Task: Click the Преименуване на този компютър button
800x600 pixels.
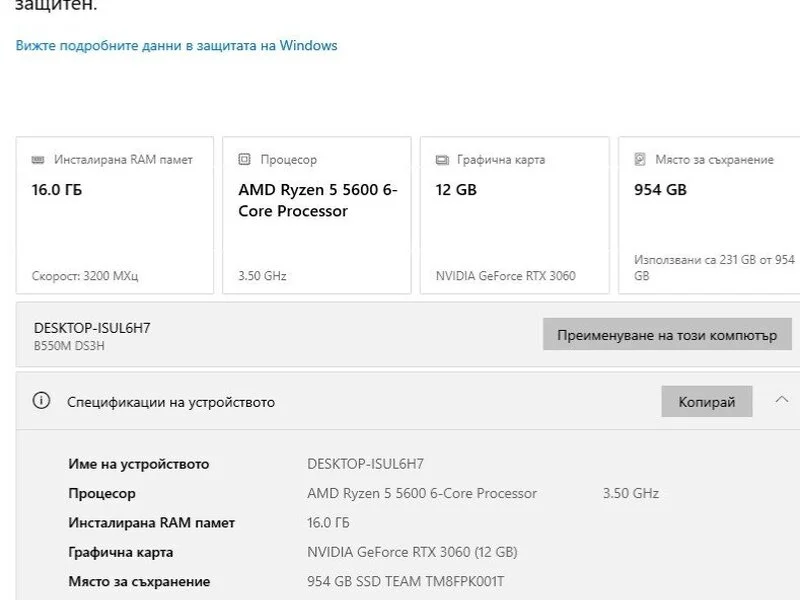Action: click(667, 334)
